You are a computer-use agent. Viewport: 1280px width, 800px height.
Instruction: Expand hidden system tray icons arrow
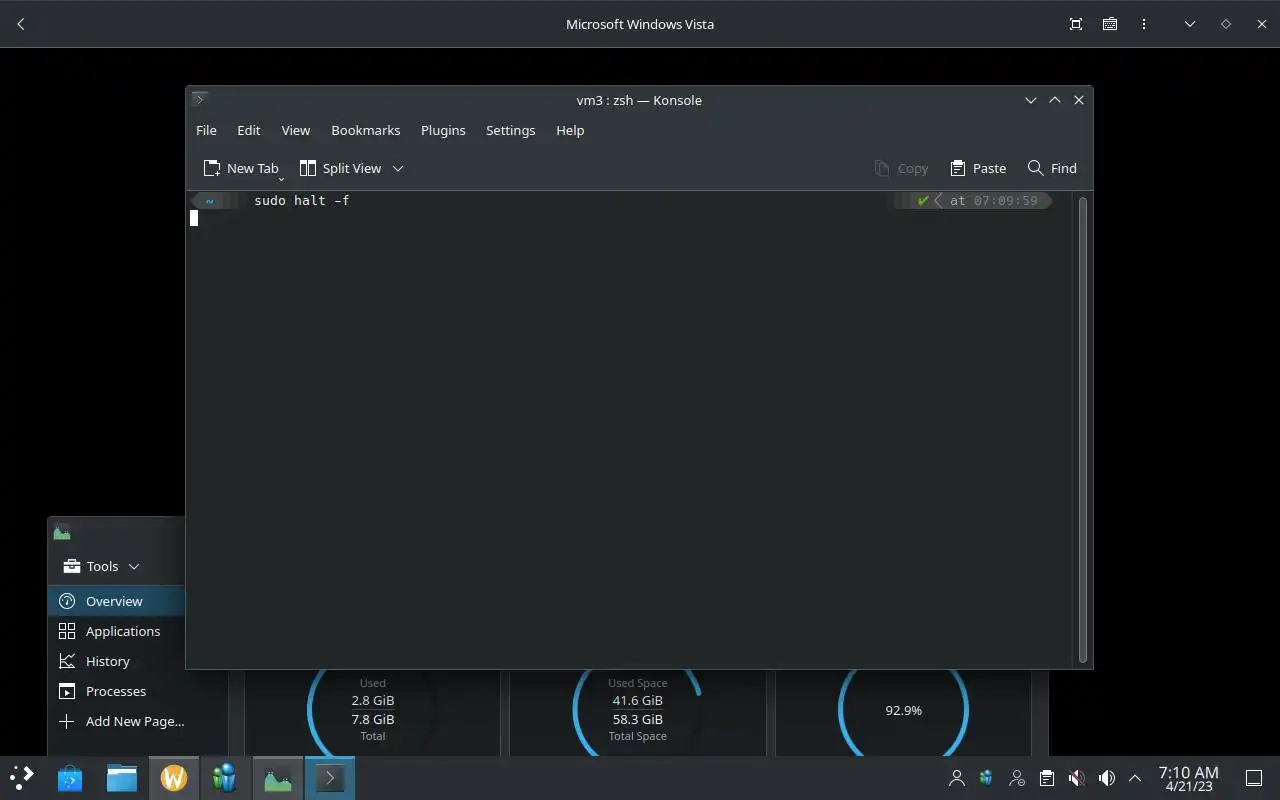[1135, 777]
